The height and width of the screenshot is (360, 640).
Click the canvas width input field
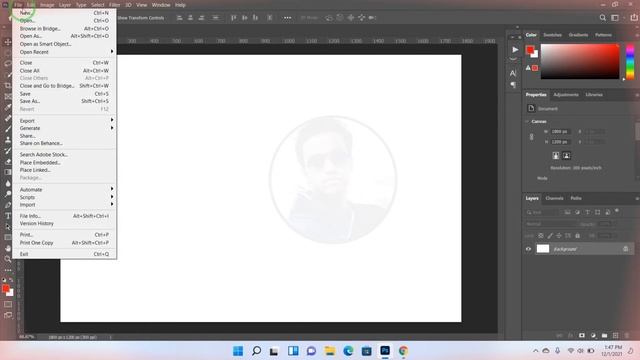[x=562, y=131]
